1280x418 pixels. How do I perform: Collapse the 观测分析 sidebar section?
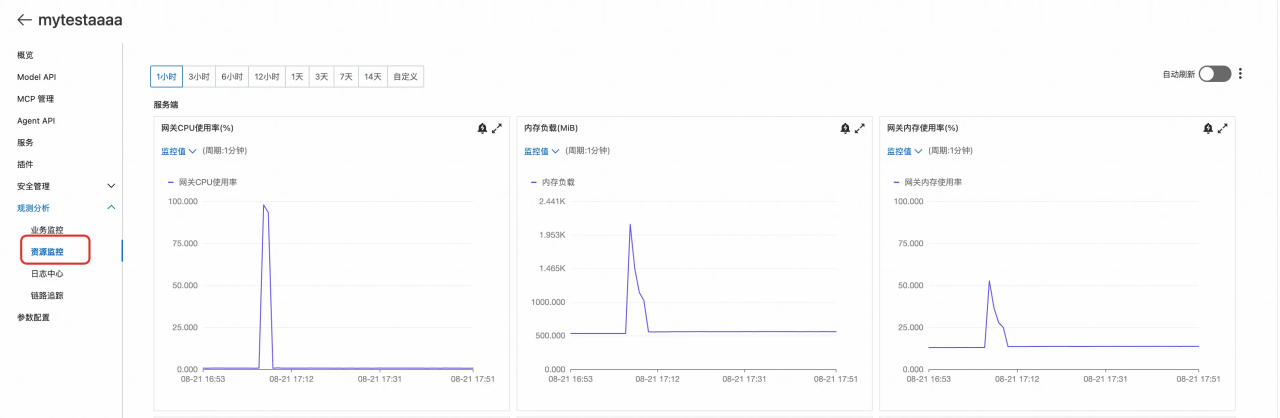click(x=111, y=208)
